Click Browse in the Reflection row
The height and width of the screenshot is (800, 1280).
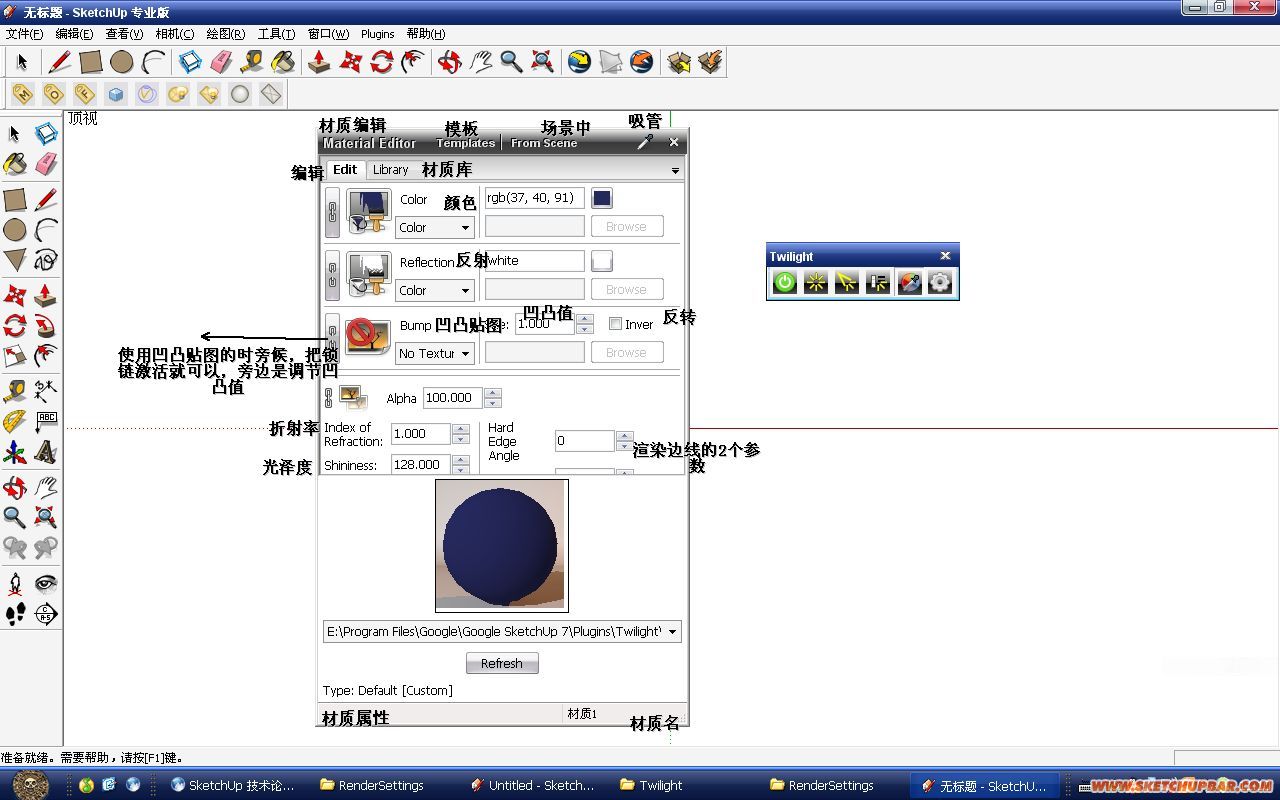click(626, 290)
